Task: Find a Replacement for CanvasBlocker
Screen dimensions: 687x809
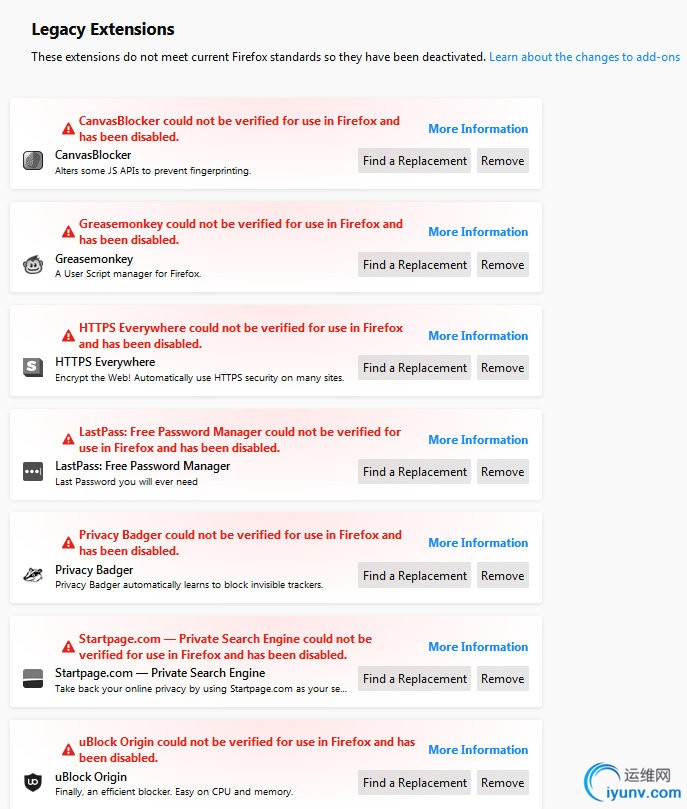Action: (415, 161)
